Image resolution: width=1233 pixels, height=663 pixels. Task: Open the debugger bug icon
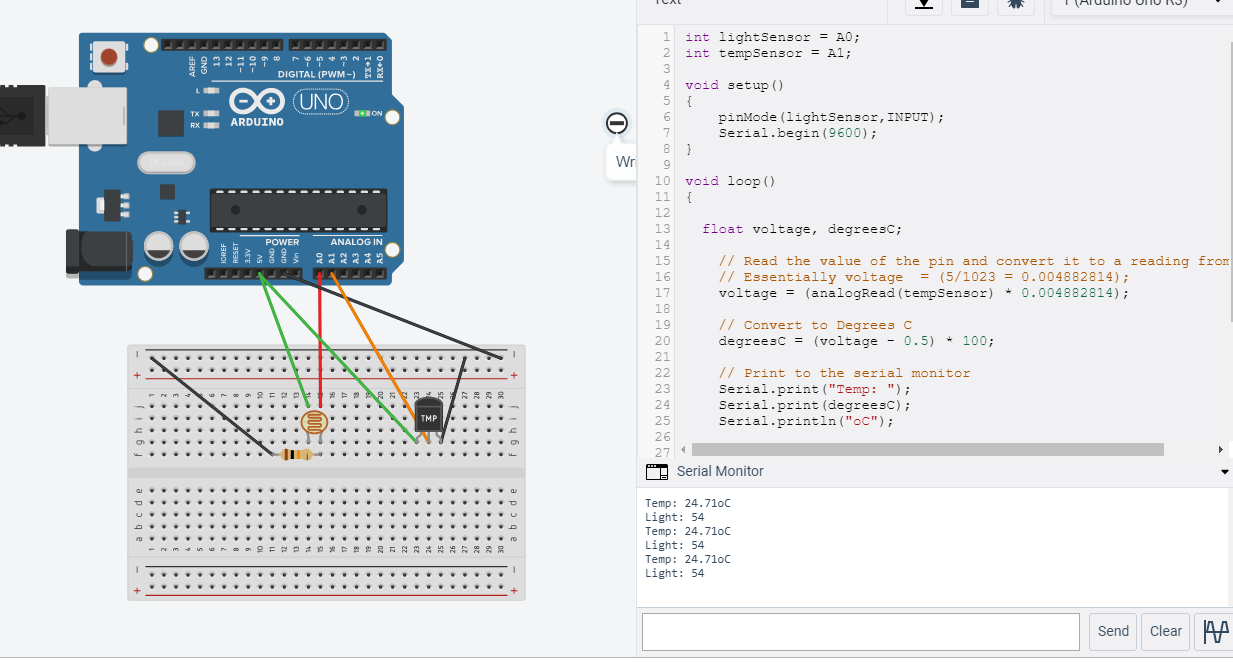coord(1015,6)
